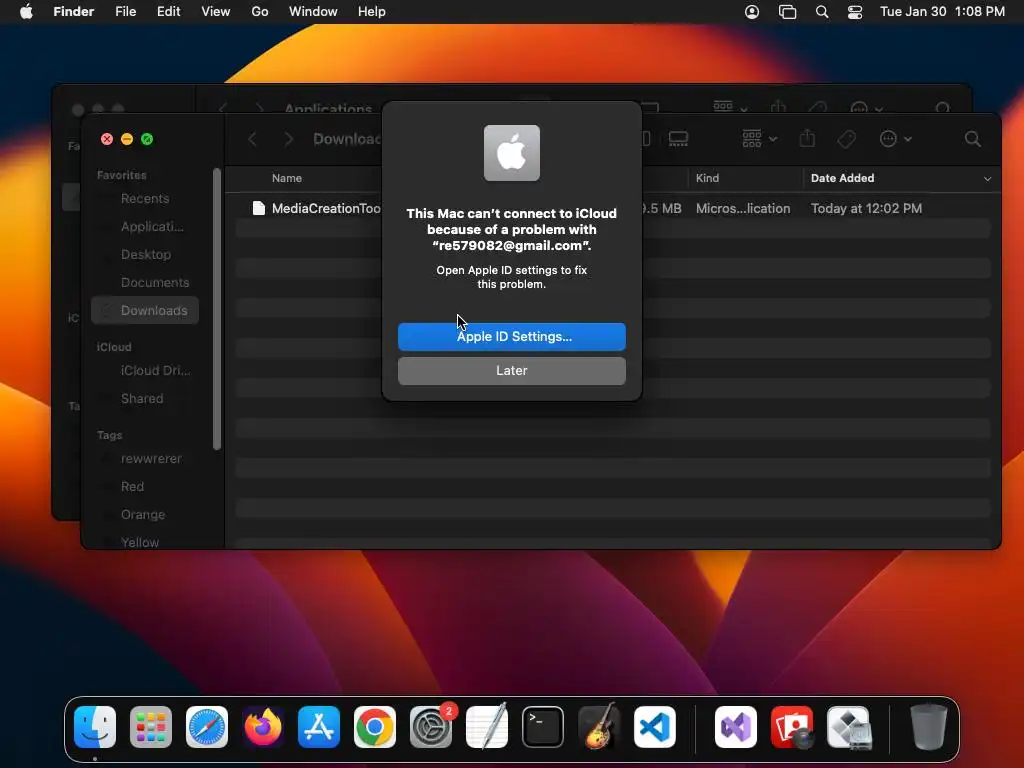Select the MediaCreationTool file row
This screenshot has width=1024, height=768.
click(613, 208)
